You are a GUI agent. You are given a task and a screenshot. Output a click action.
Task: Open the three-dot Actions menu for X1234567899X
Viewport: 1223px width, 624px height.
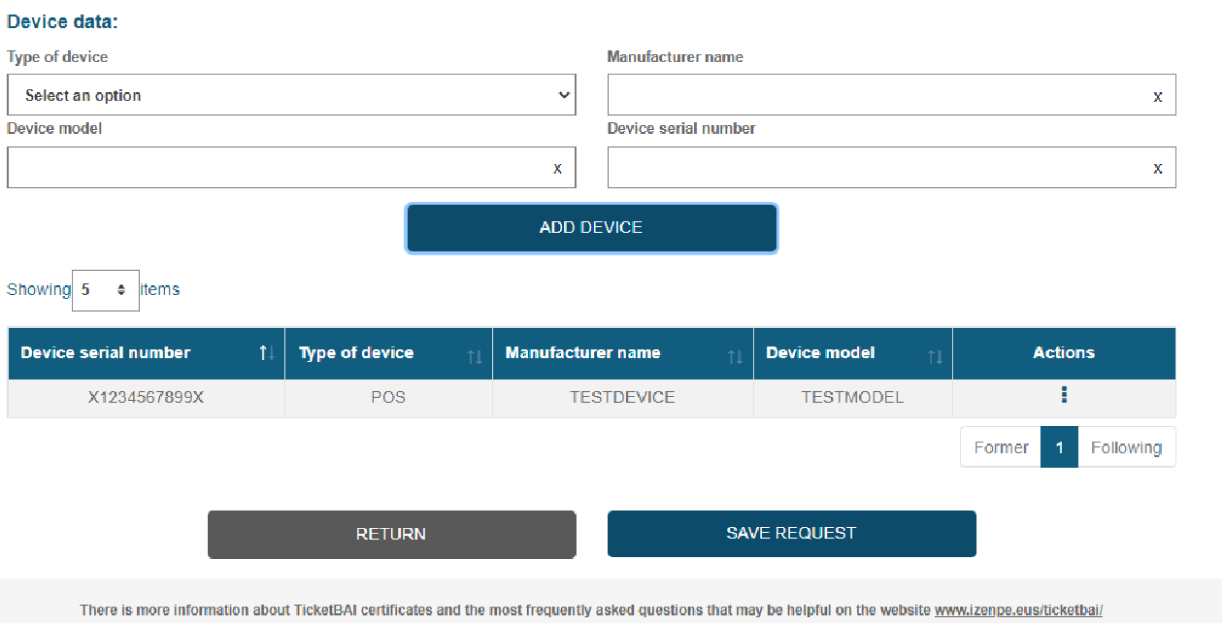coord(1064,396)
